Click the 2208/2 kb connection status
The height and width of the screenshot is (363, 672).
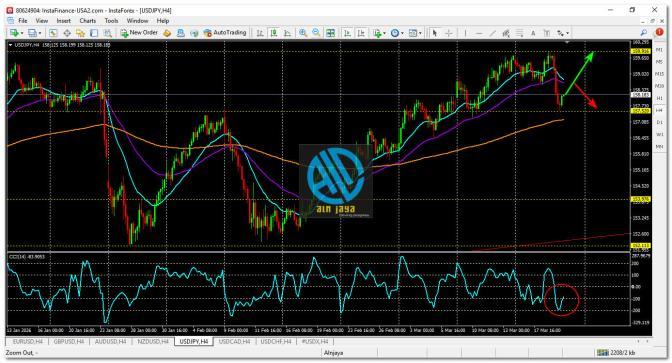pyautogui.click(x=617, y=353)
